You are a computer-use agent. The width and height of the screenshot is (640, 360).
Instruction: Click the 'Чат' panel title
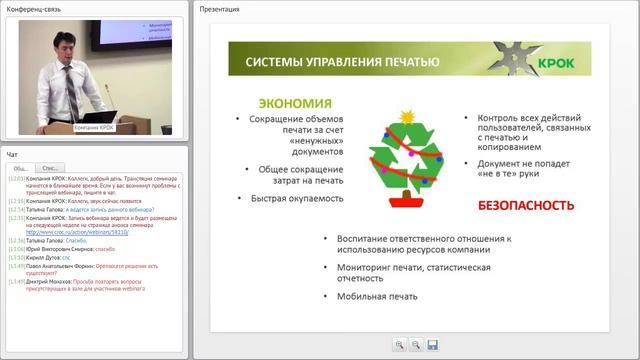point(12,155)
